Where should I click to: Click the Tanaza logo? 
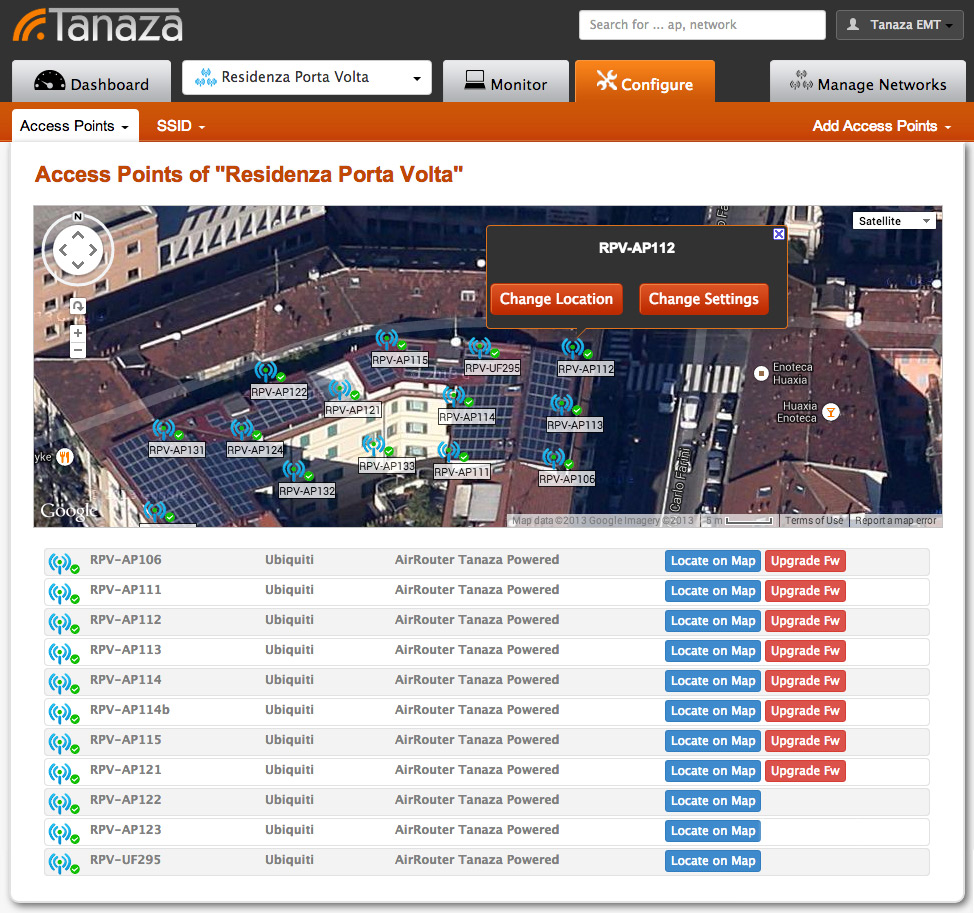tap(98, 25)
